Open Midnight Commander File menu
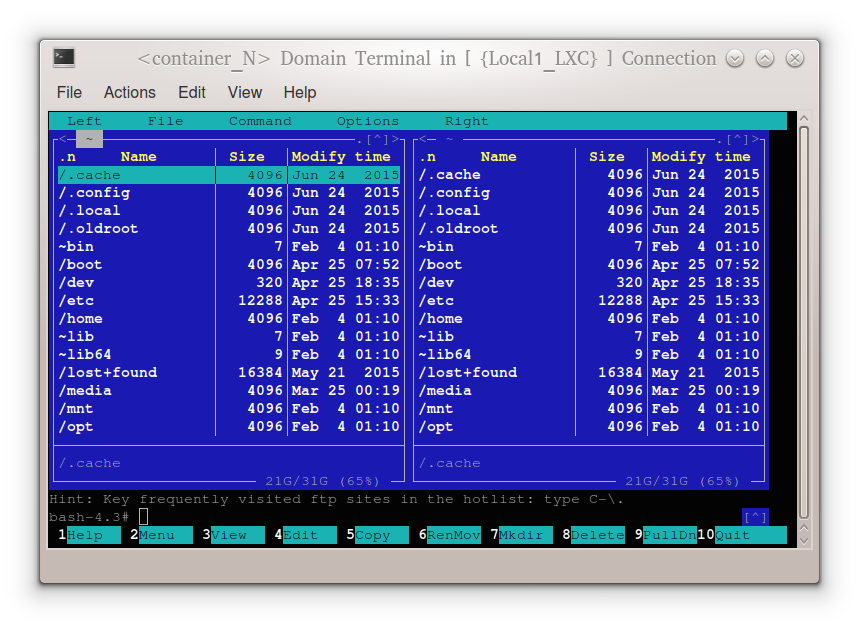859x623 pixels. [x=165, y=121]
